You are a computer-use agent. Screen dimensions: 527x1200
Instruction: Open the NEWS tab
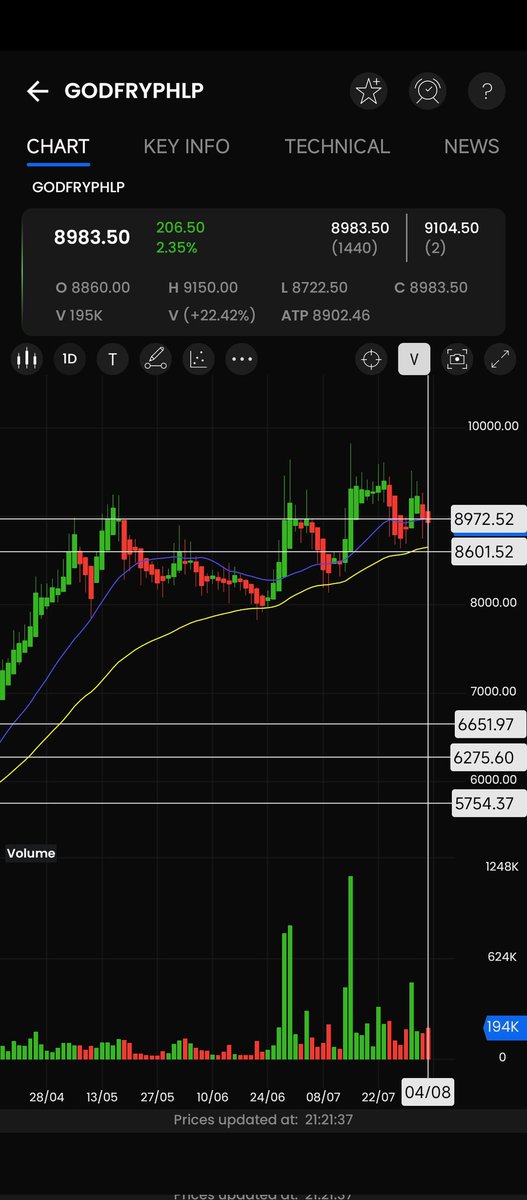[x=472, y=147]
